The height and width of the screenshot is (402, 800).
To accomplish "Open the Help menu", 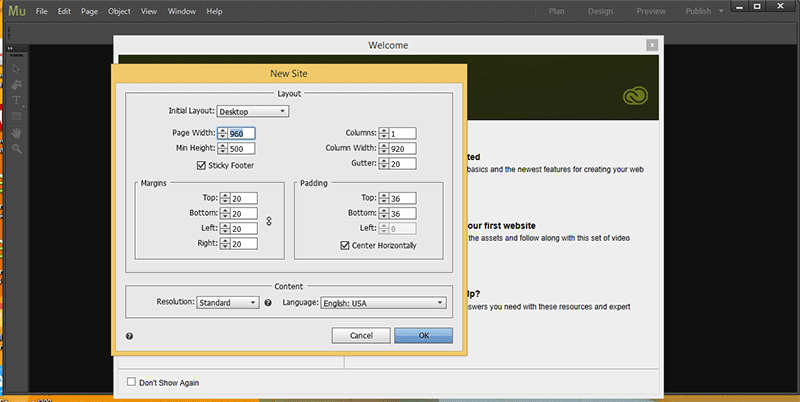I will pyautogui.click(x=214, y=11).
